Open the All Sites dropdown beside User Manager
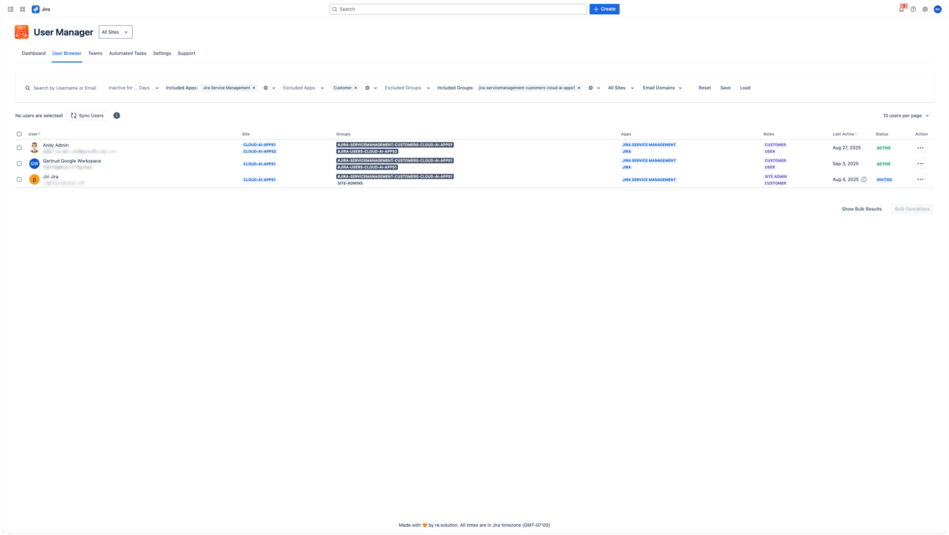 click(116, 32)
